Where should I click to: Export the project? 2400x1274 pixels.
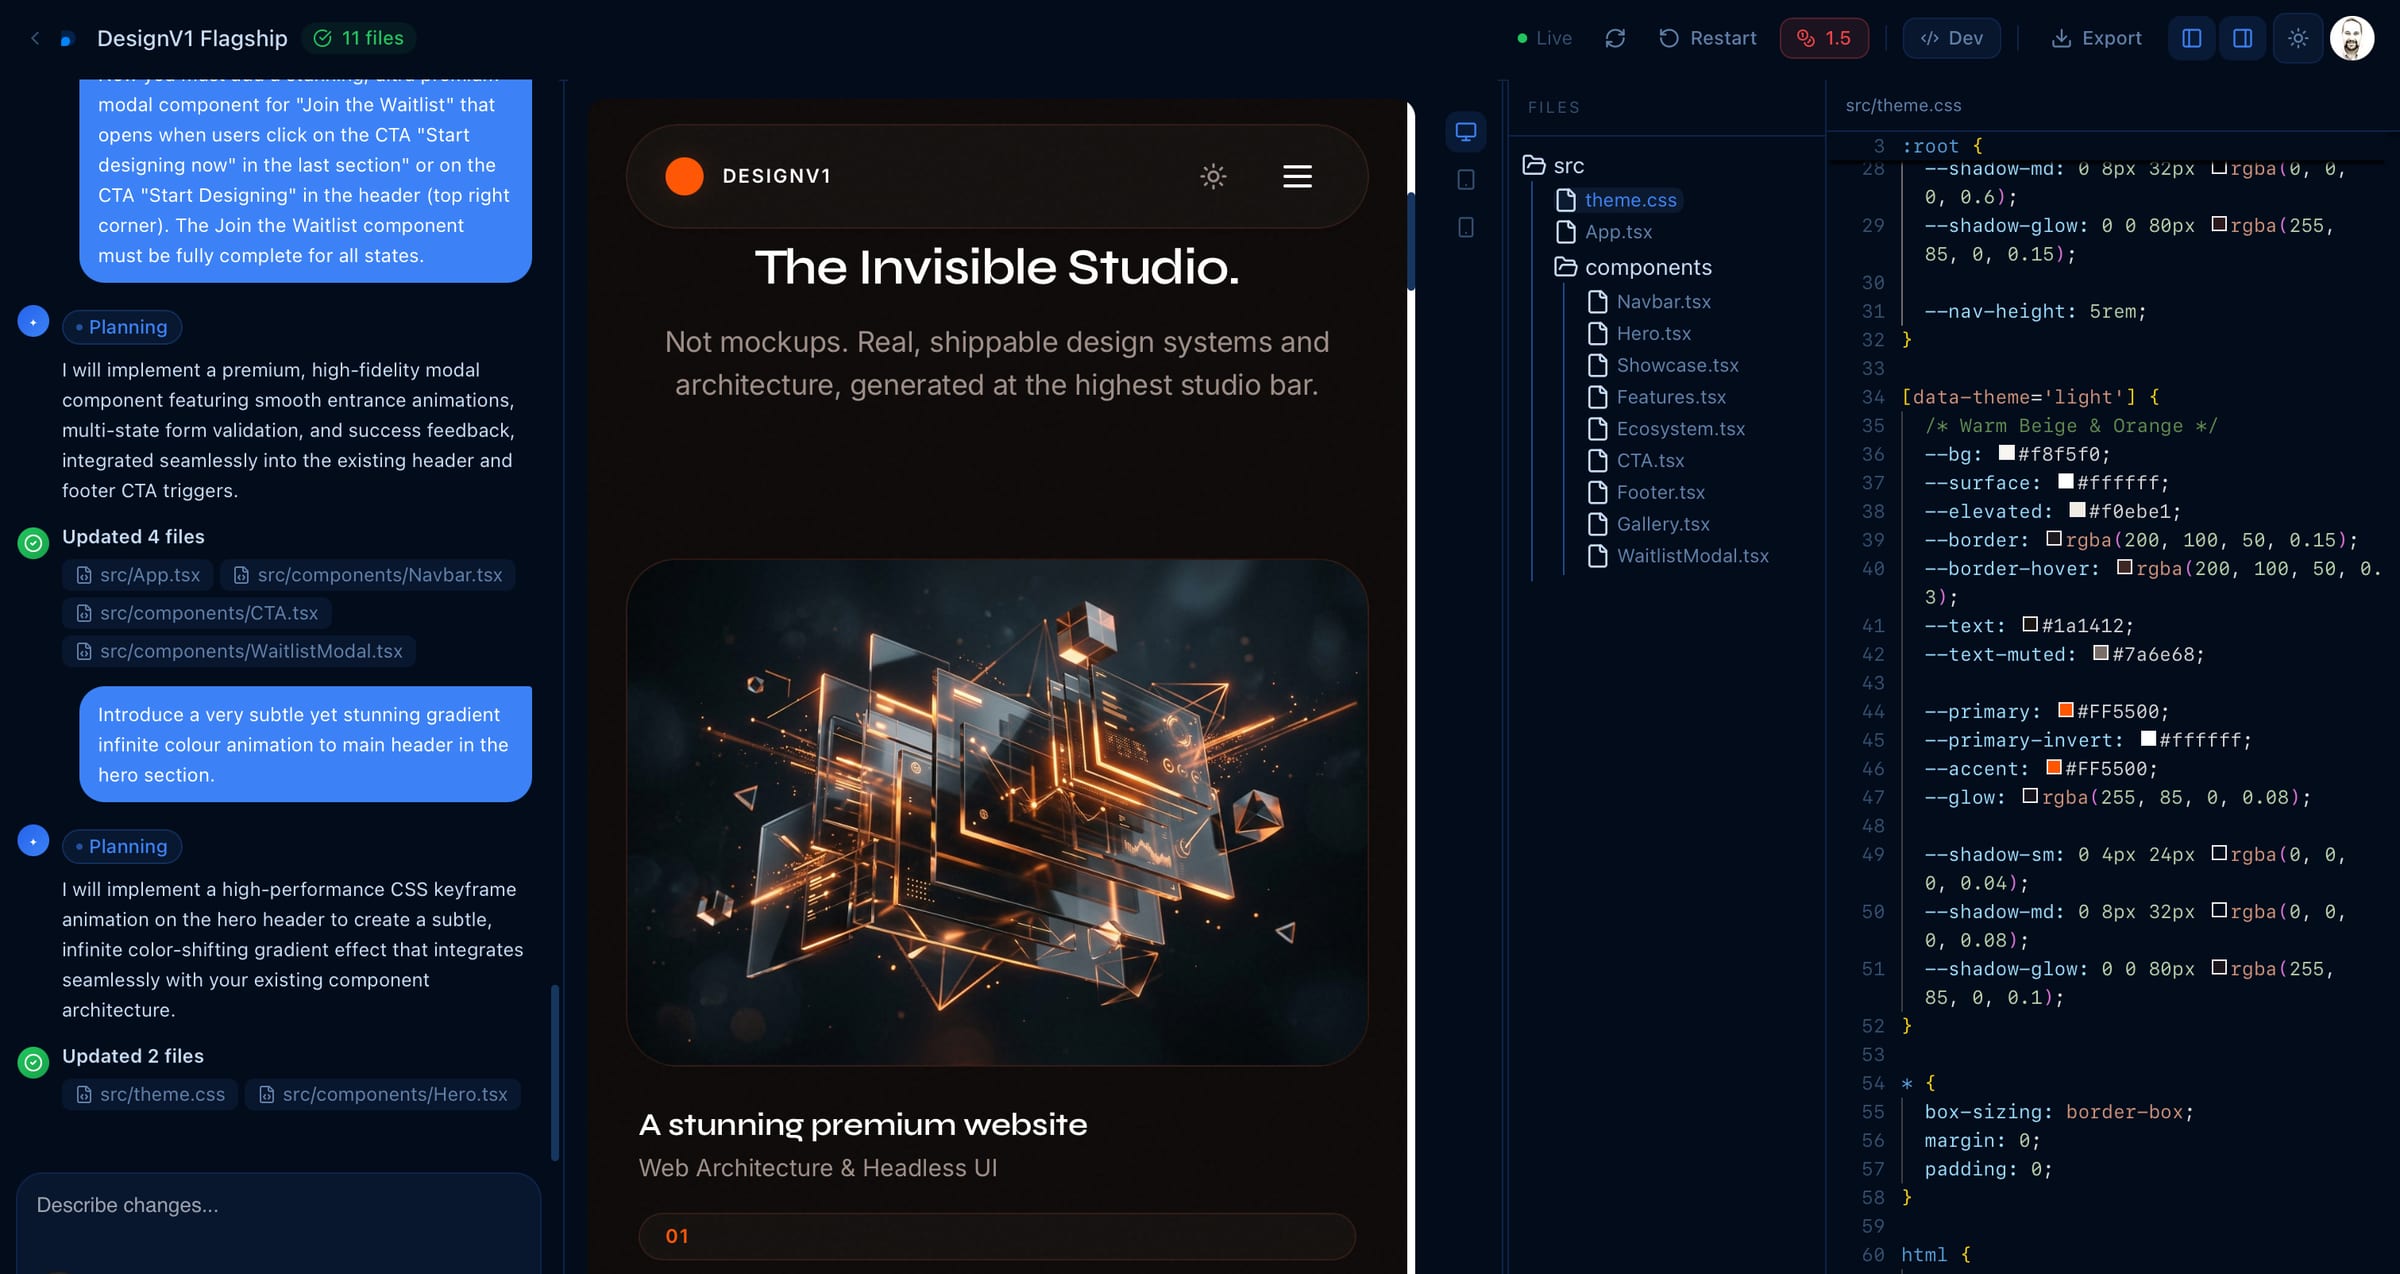point(2096,38)
